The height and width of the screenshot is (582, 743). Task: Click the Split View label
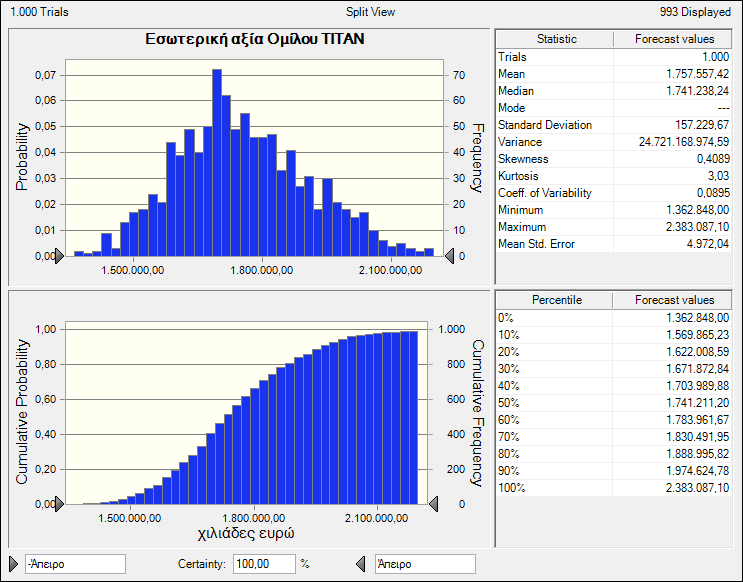coord(370,12)
